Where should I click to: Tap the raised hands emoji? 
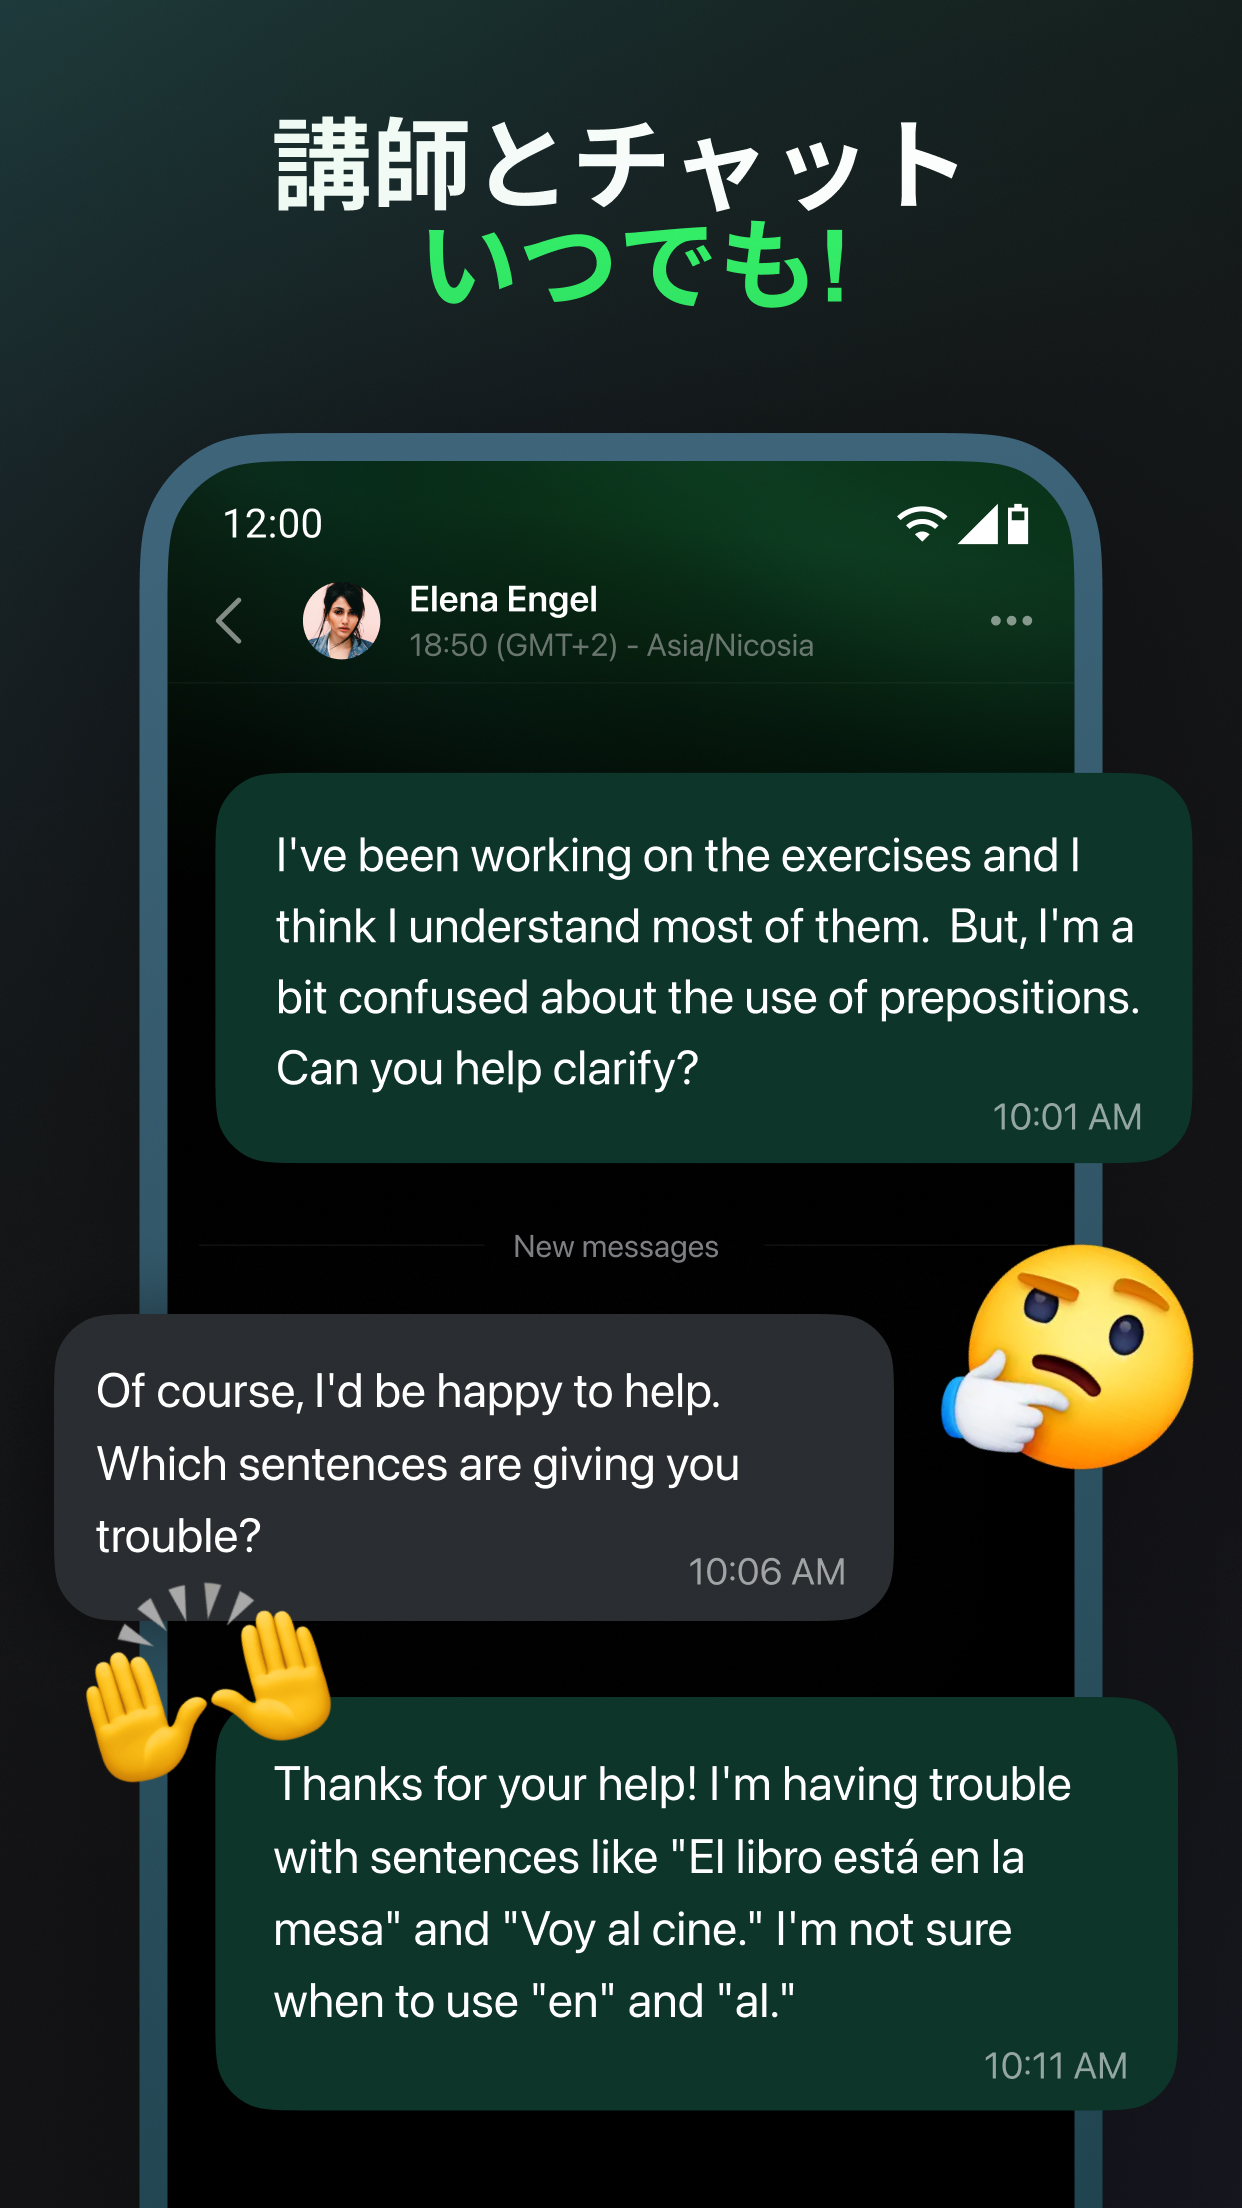click(x=208, y=1682)
